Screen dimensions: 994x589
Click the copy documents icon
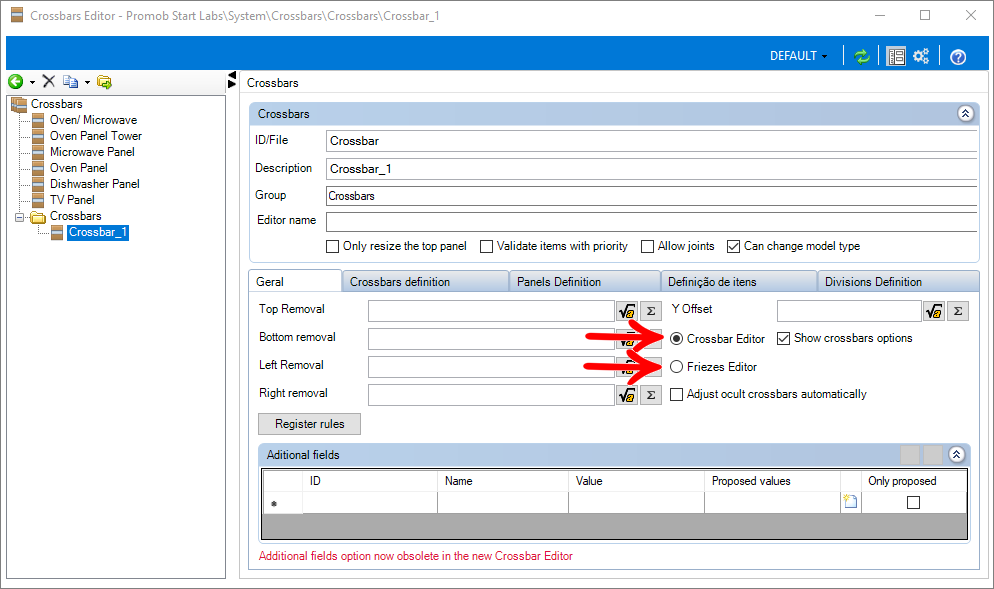[70, 82]
